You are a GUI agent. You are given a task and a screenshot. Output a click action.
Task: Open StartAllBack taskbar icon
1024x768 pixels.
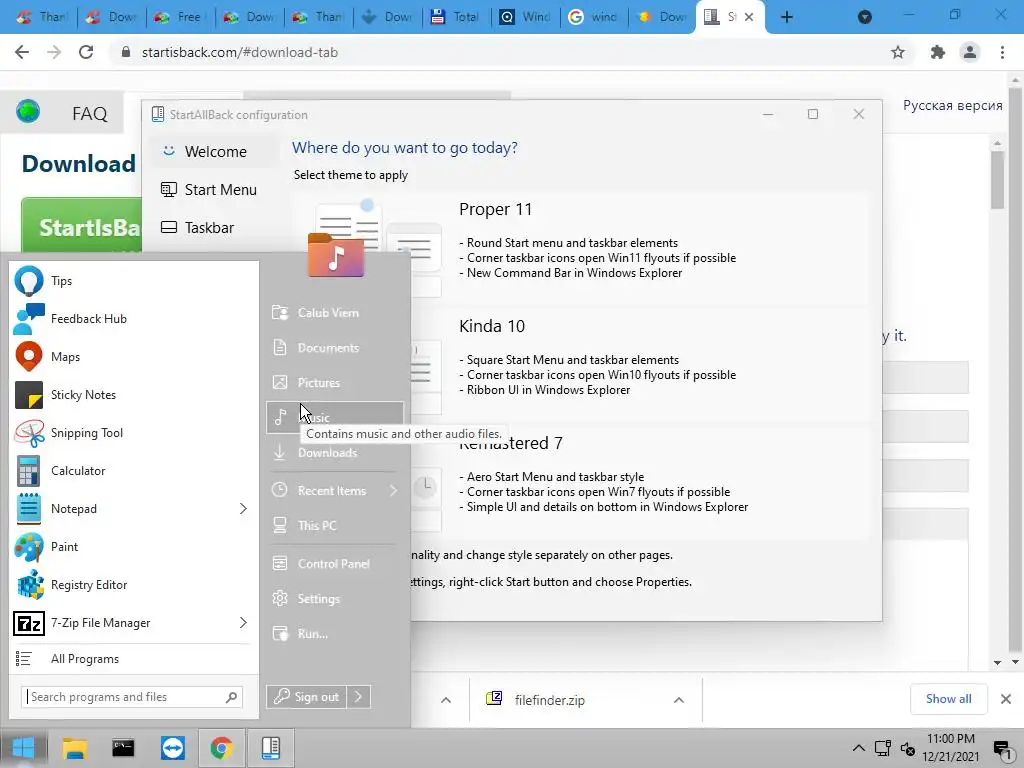pyautogui.click(x=270, y=748)
